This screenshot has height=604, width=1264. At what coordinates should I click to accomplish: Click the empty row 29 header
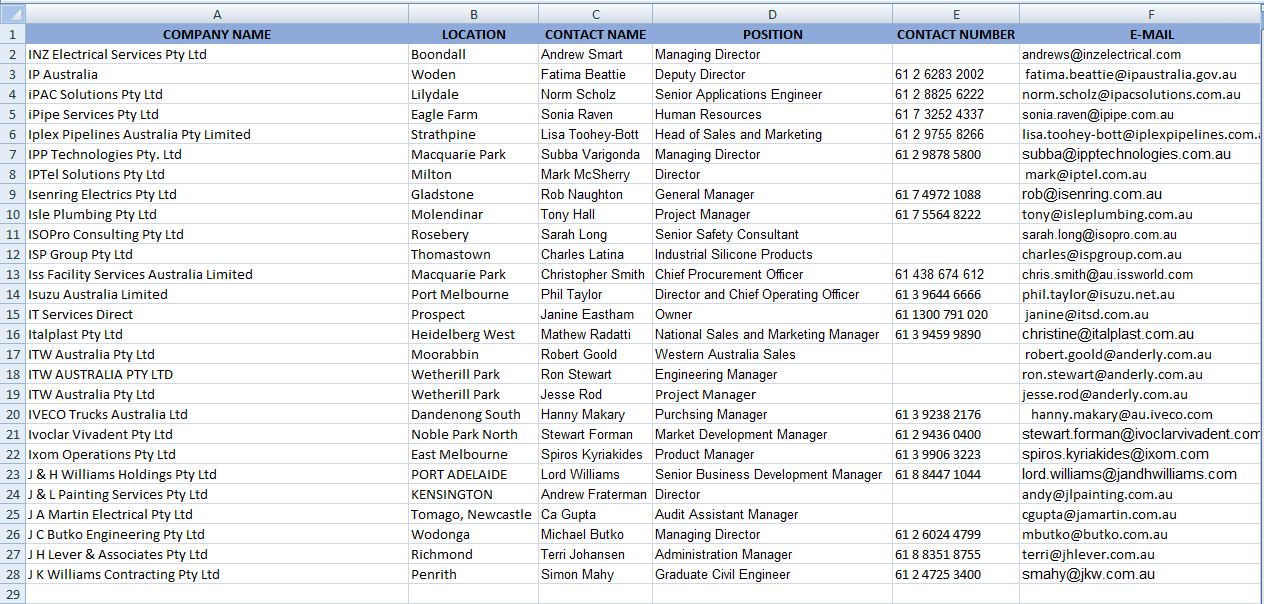click(13, 593)
